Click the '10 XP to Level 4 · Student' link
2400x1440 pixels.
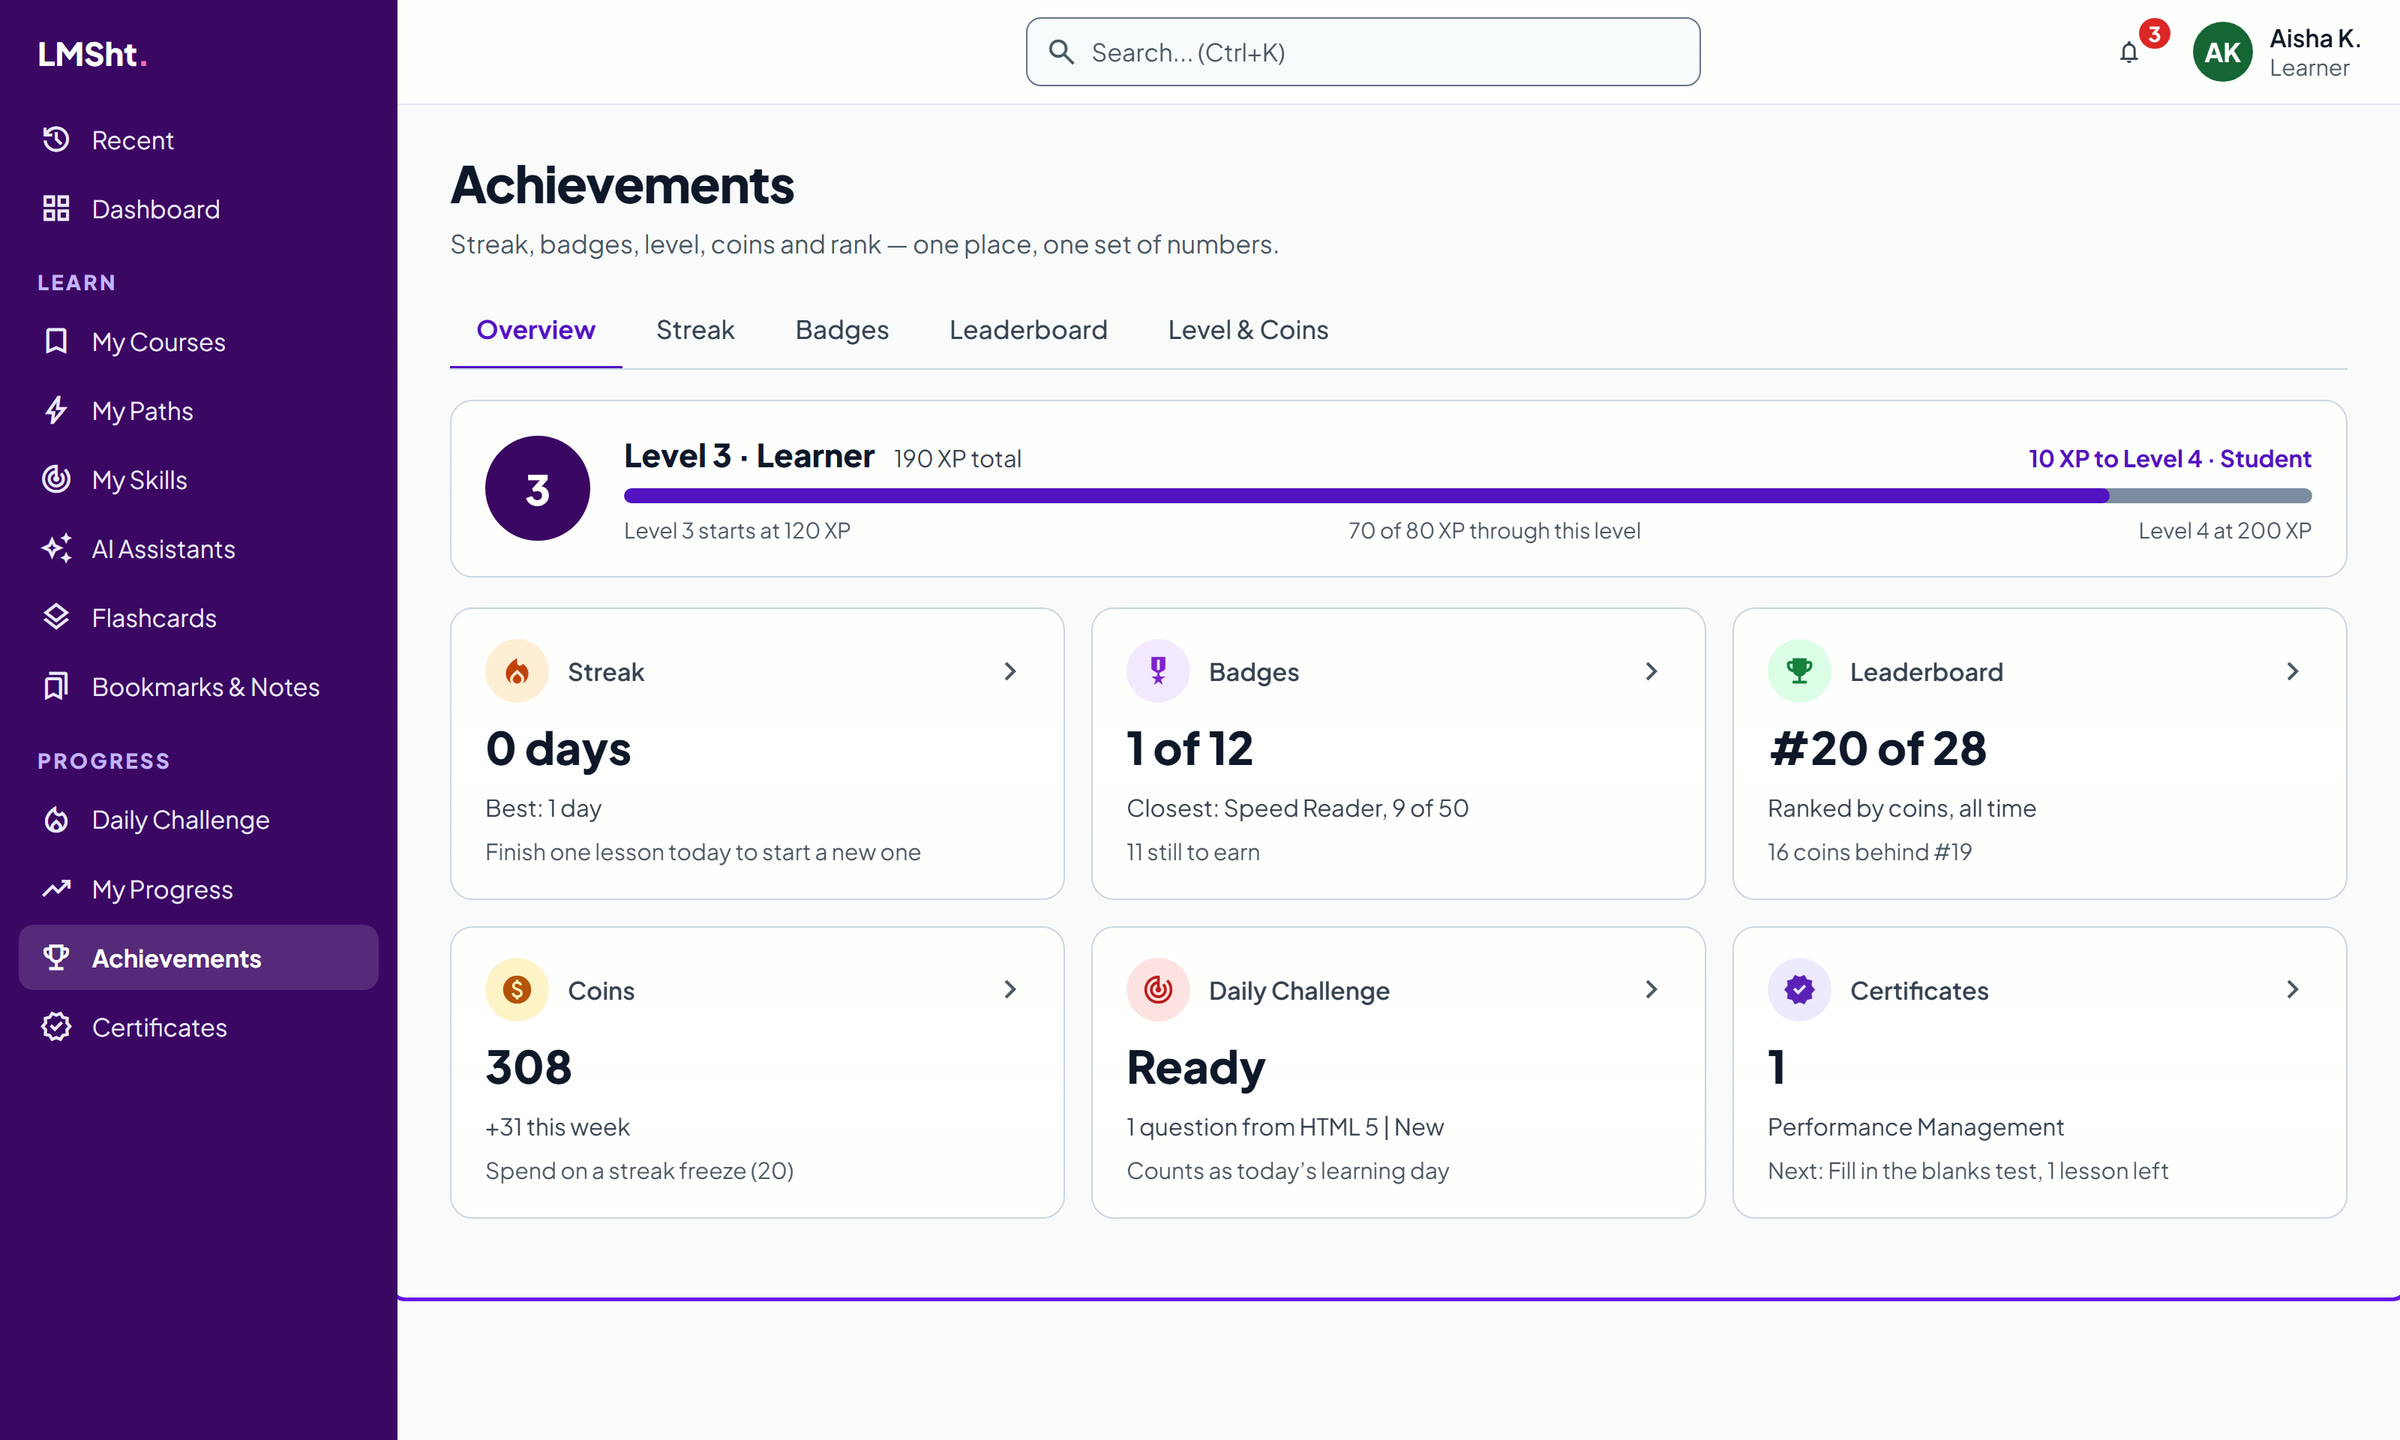coord(2169,459)
